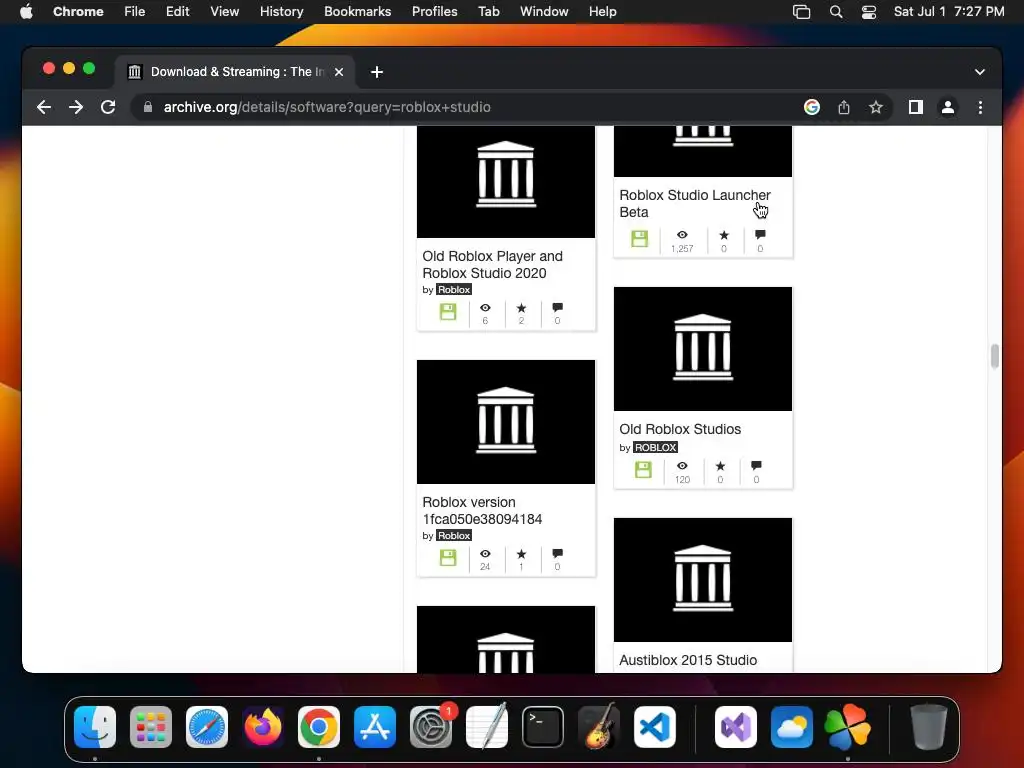Open the Window menu
The height and width of the screenshot is (768, 1024).
coord(544,11)
